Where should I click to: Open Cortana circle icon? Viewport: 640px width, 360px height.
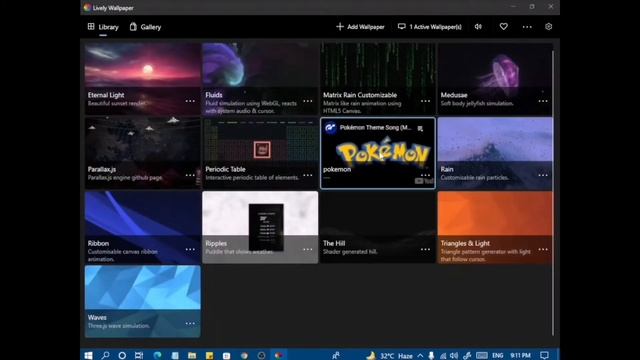point(122,356)
